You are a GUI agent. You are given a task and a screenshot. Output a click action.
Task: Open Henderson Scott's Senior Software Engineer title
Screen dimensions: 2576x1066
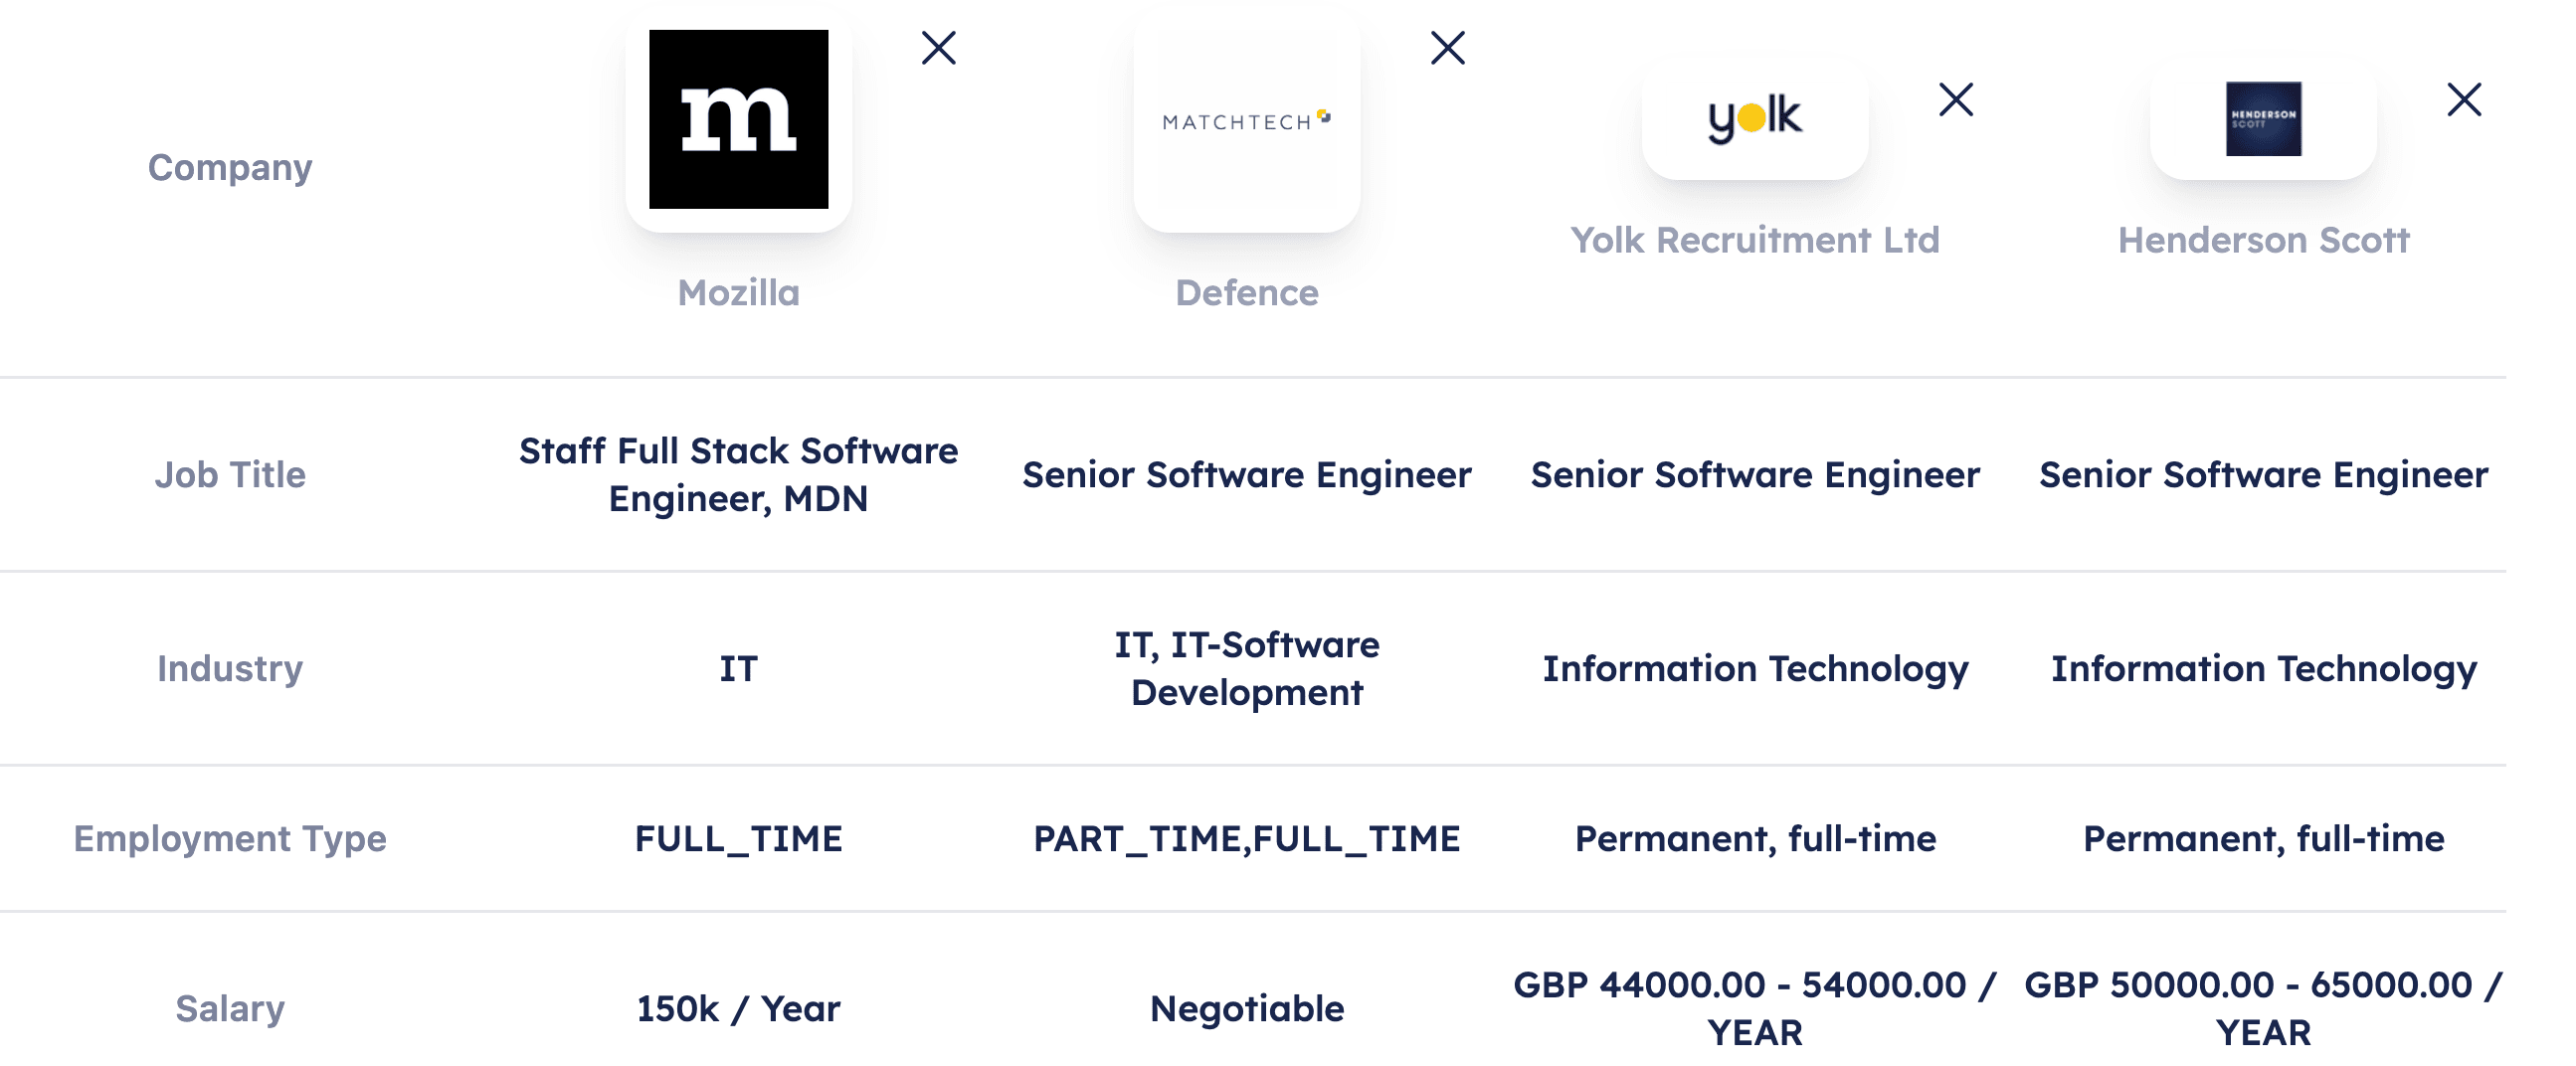pos(2263,474)
